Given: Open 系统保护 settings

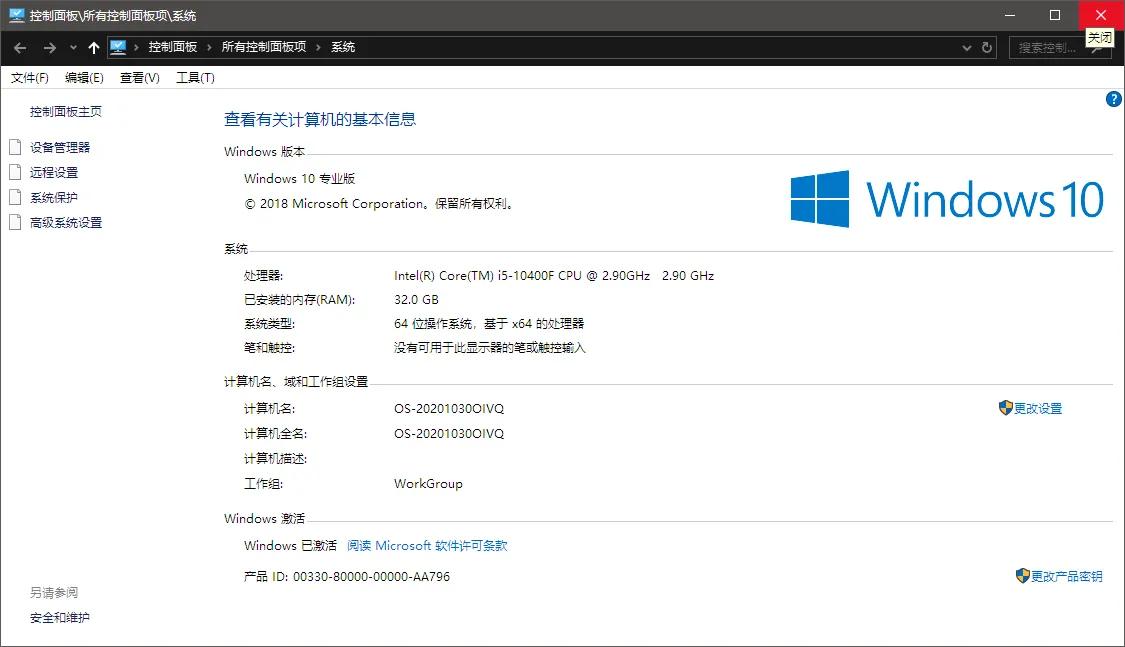Looking at the screenshot, I should (x=55, y=197).
